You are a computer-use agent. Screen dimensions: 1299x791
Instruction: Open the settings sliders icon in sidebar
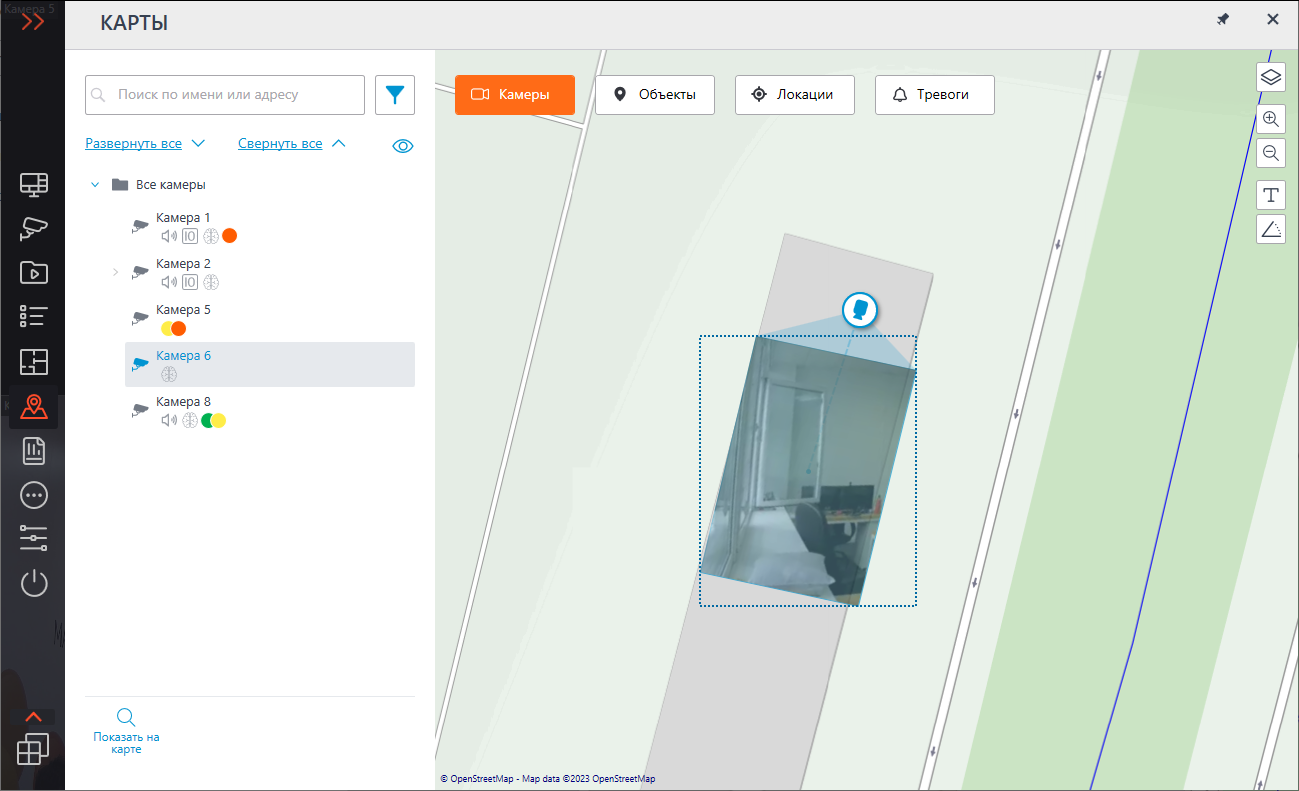pyautogui.click(x=34, y=538)
